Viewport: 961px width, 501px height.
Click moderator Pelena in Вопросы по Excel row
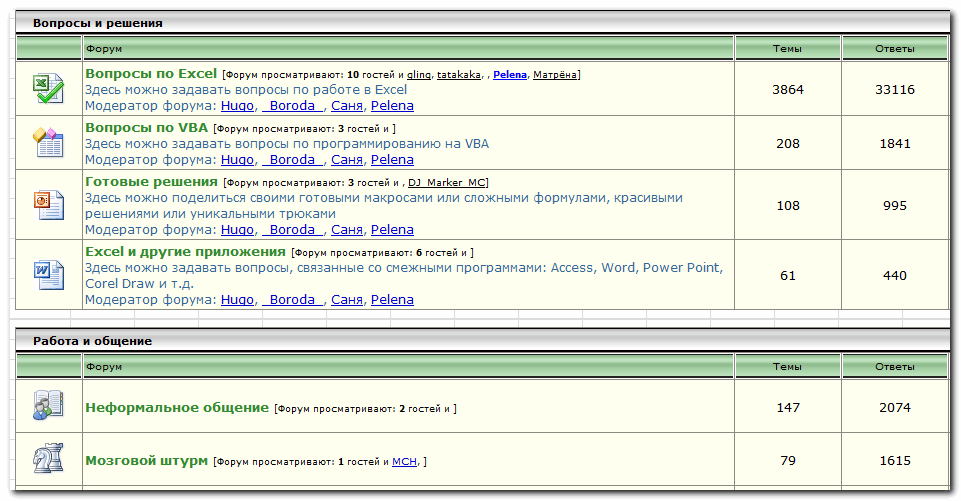pyautogui.click(x=392, y=105)
